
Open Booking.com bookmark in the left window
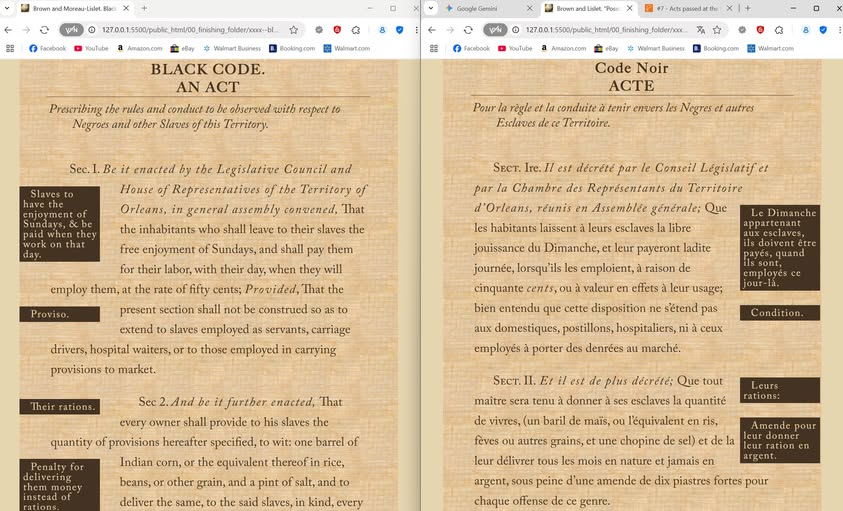click(292, 48)
